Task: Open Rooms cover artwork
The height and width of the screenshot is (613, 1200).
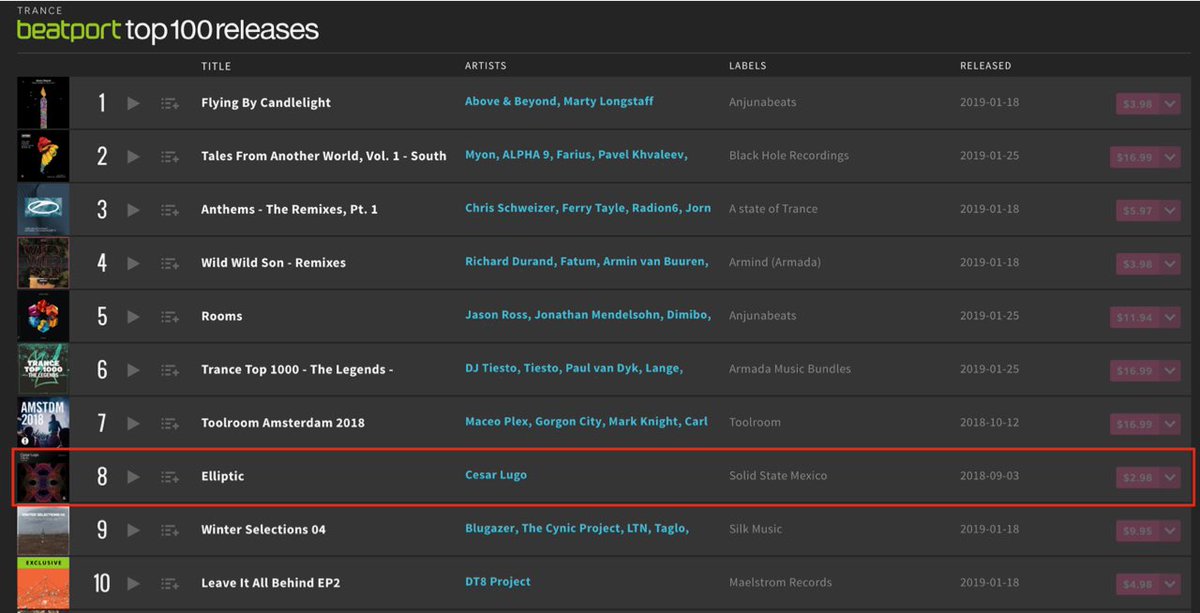Action: point(43,316)
